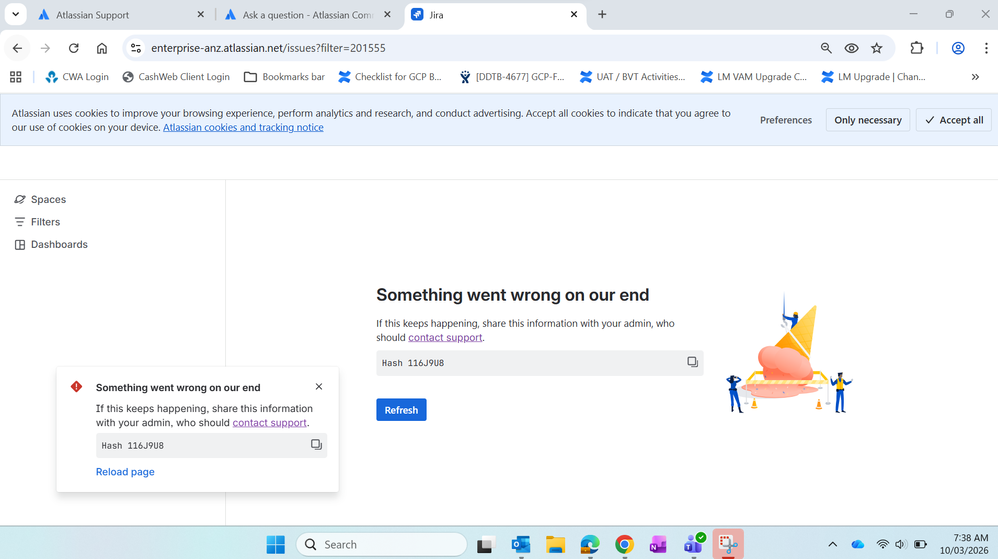The height and width of the screenshot is (559, 998).
Task: Dismiss the error popup with X
Action: [319, 386]
